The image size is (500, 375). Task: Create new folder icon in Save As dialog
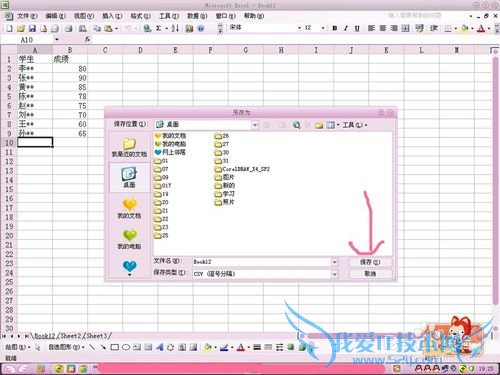pos(319,125)
